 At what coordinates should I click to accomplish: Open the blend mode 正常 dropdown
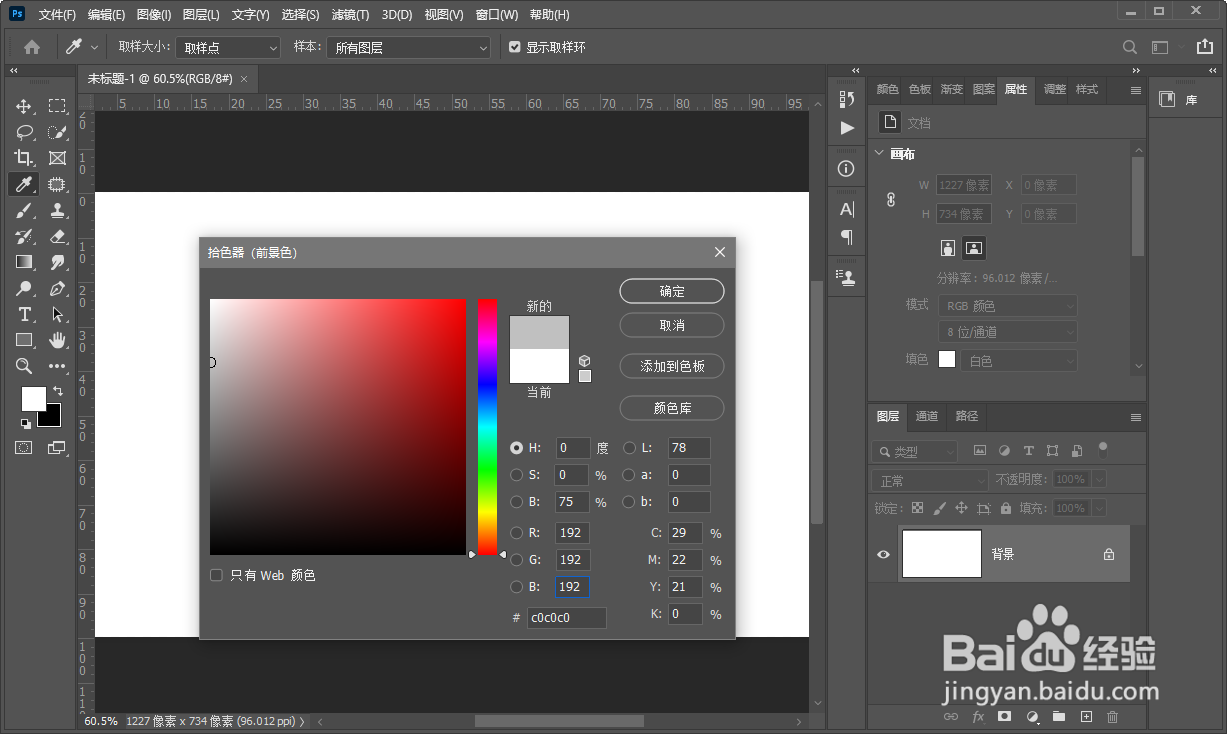pos(929,481)
